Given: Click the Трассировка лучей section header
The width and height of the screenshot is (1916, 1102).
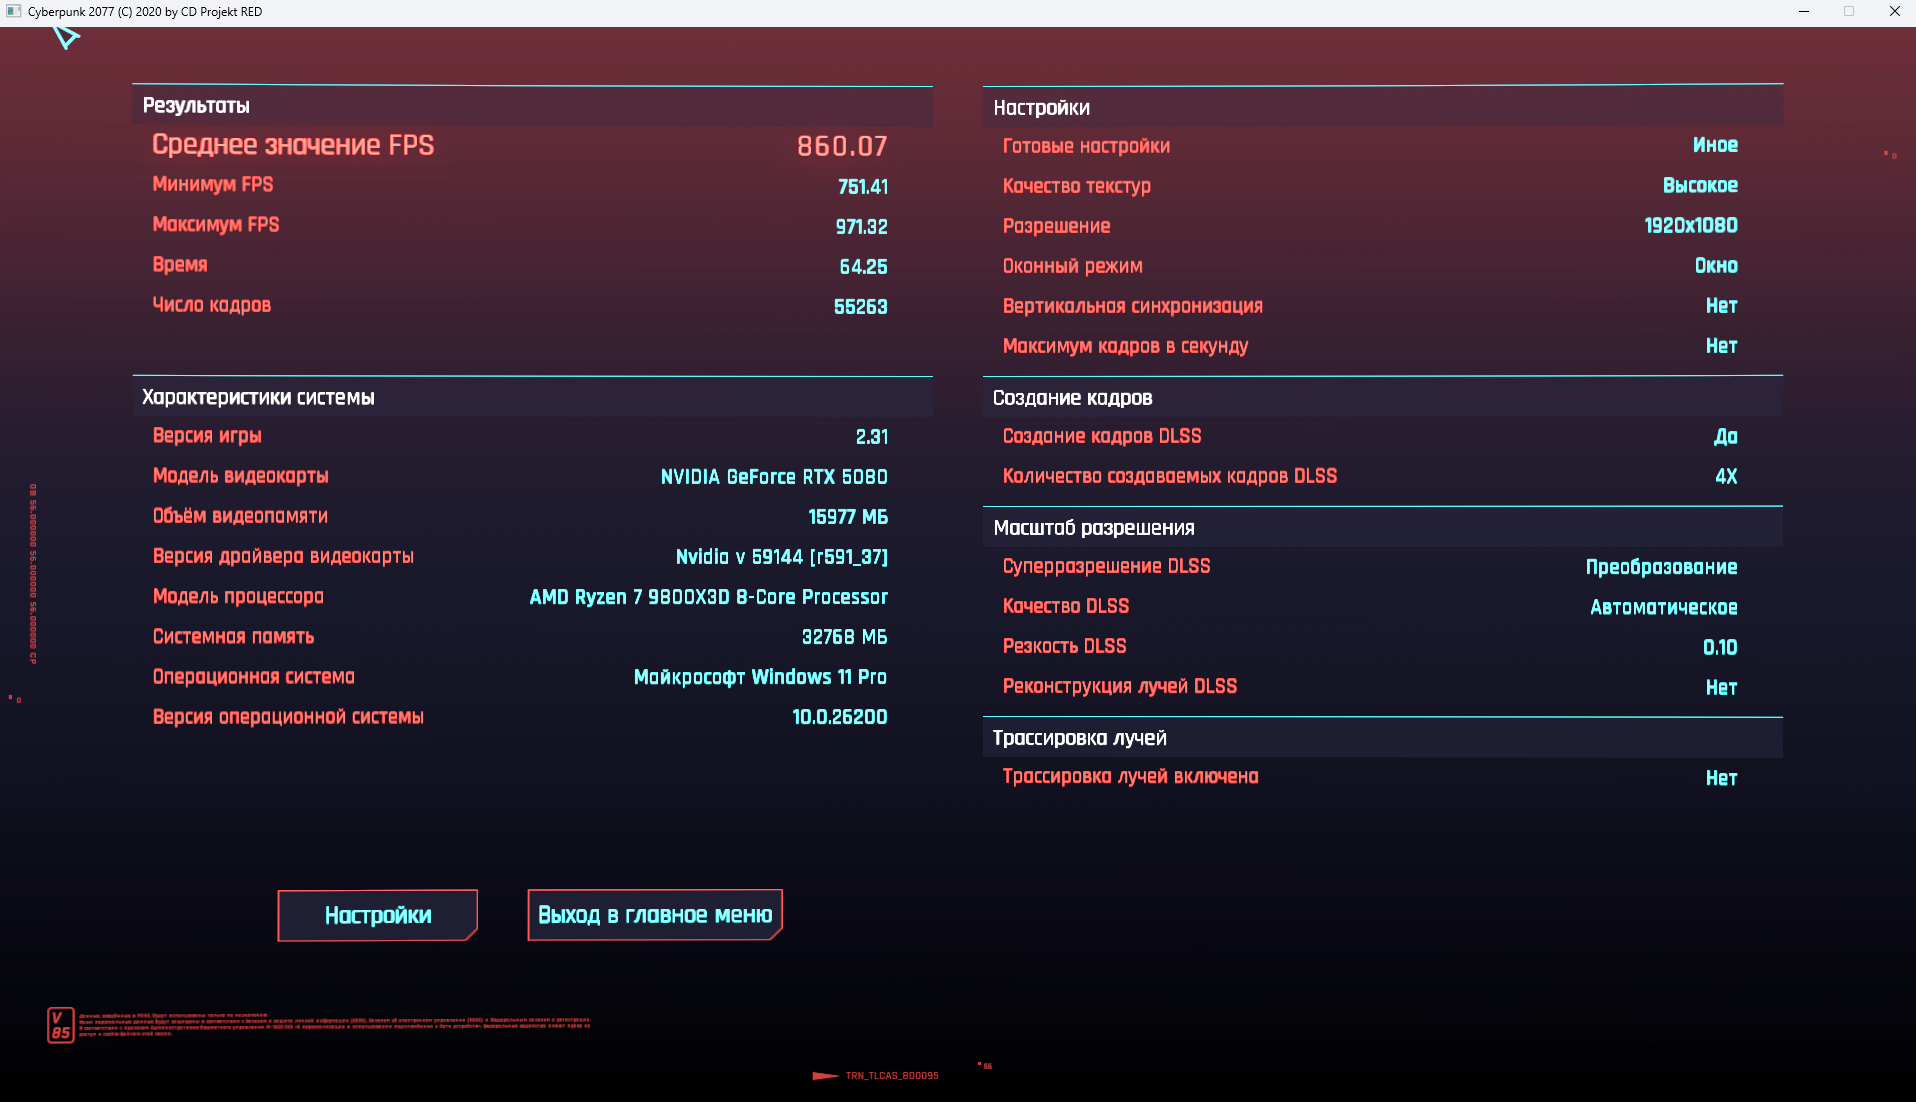Looking at the screenshot, I should pos(1383,738).
